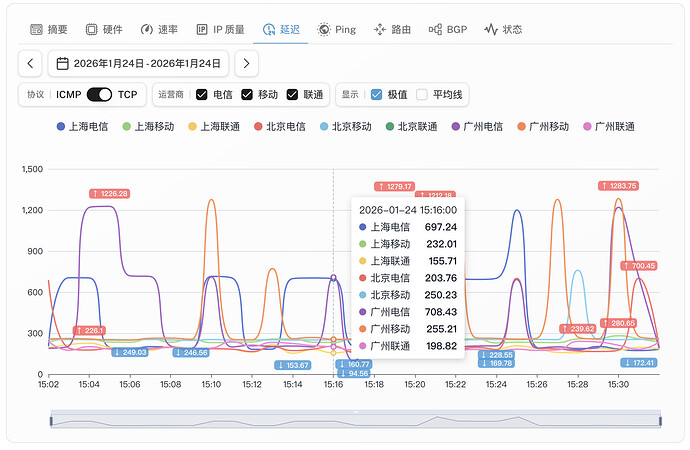
Task: Select the TCP protocol label
Action: [127, 95]
